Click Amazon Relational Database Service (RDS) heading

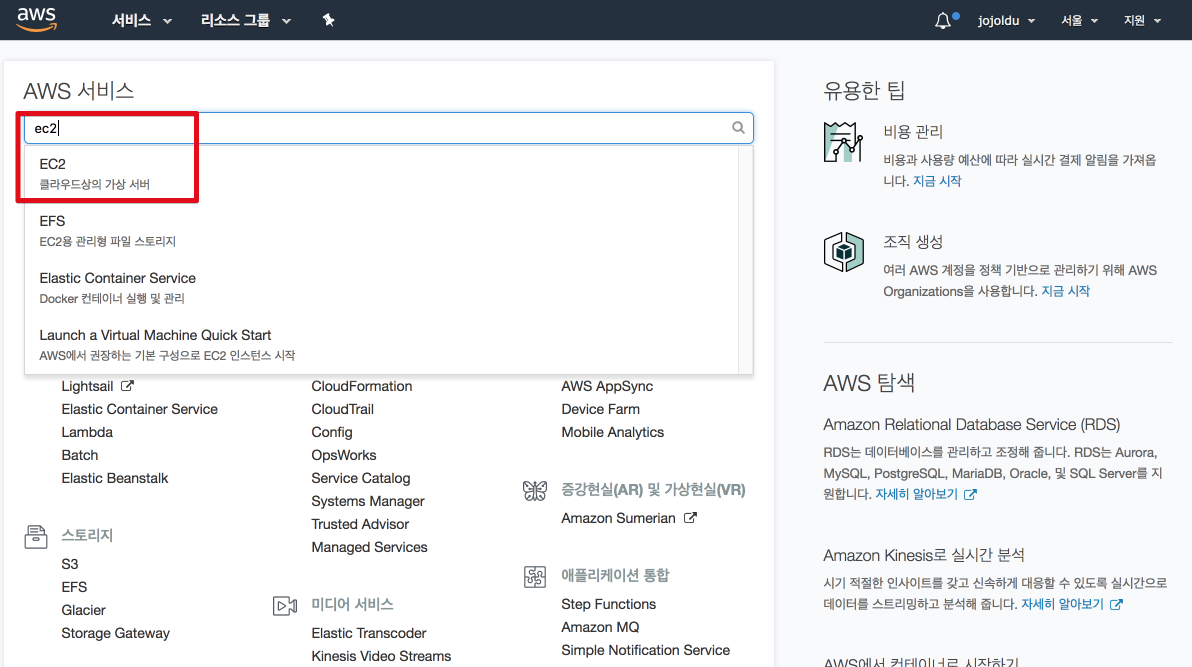(x=972, y=424)
